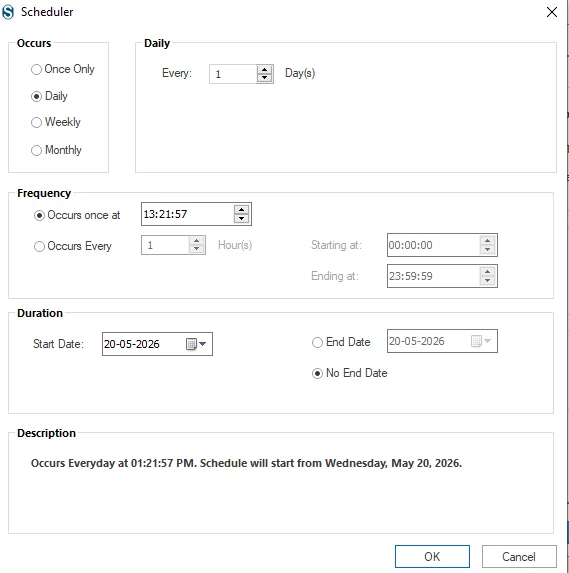
Task: Close the Scheduler window
Action: point(552,12)
